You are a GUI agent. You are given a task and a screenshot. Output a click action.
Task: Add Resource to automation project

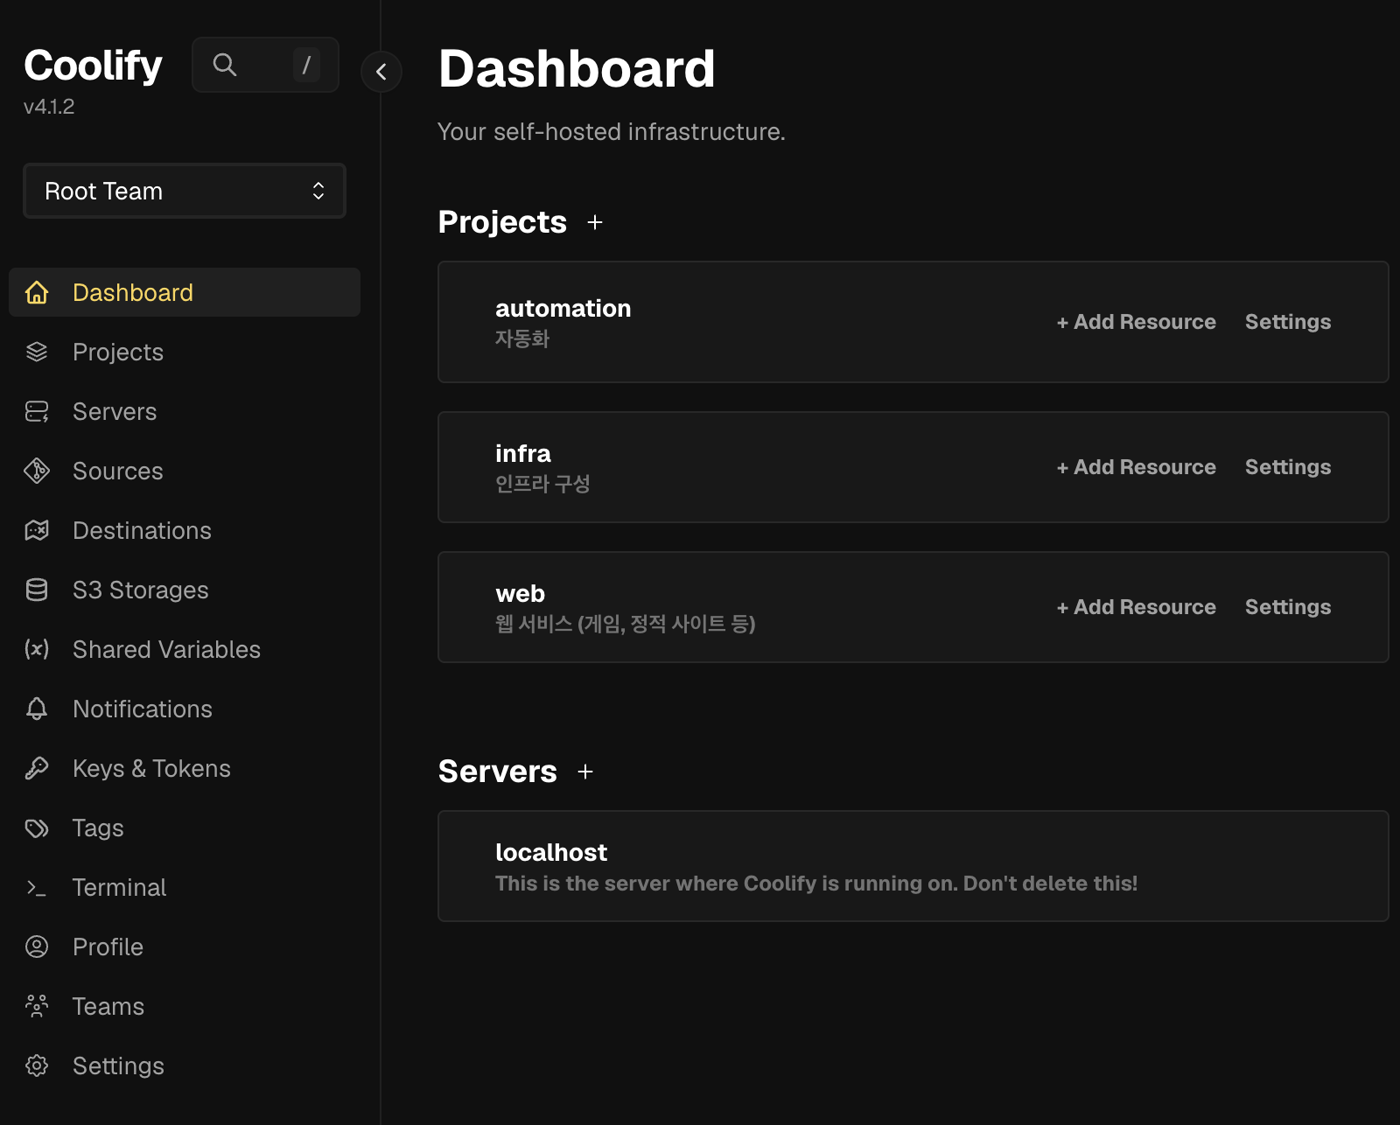(x=1136, y=322)
